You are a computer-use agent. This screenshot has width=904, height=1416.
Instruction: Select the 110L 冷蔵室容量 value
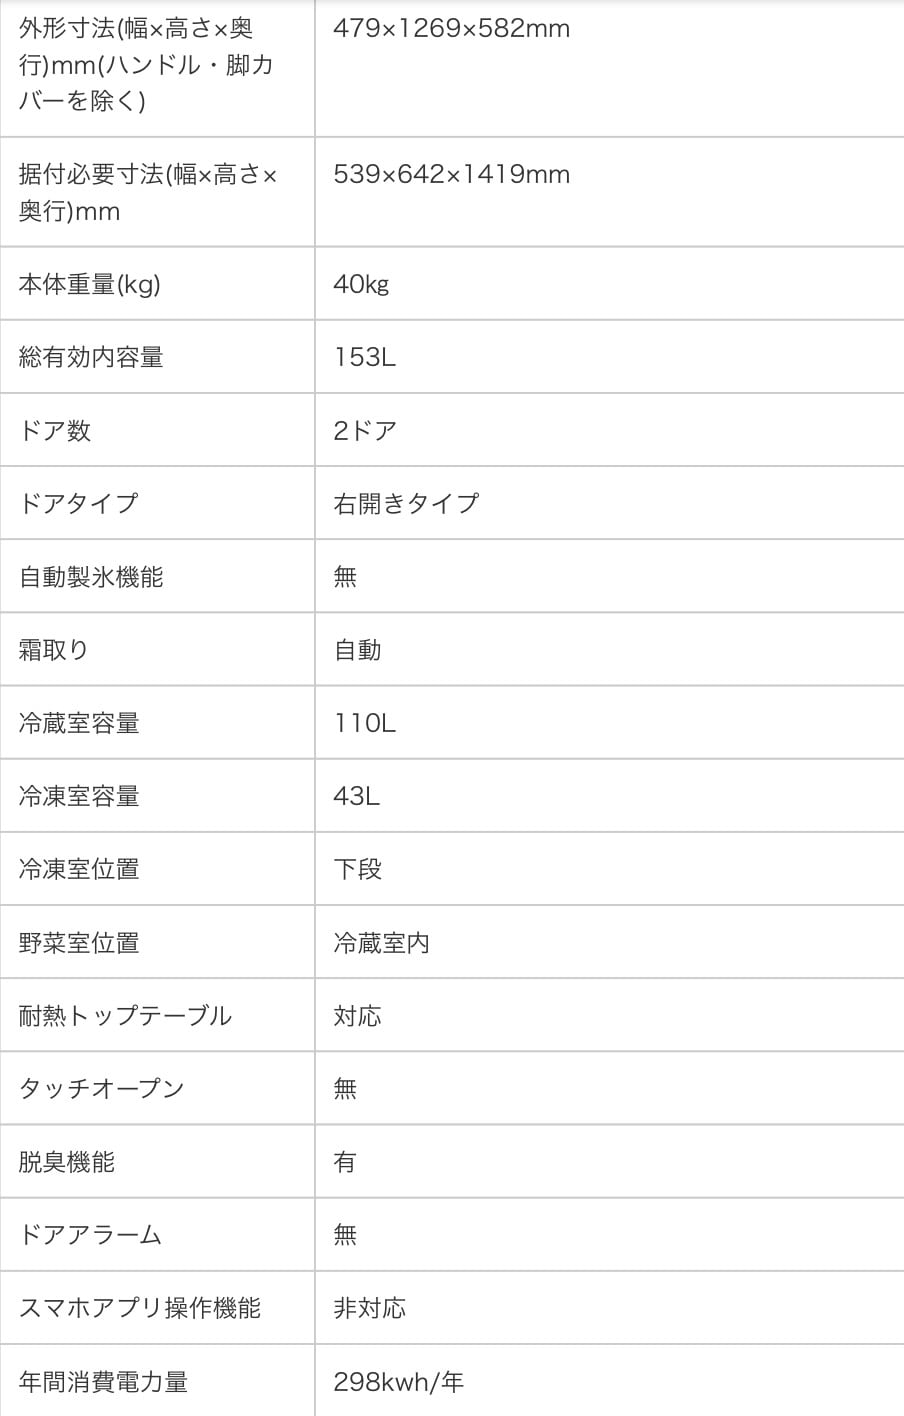pyautogui.click(x=365, y=723)
